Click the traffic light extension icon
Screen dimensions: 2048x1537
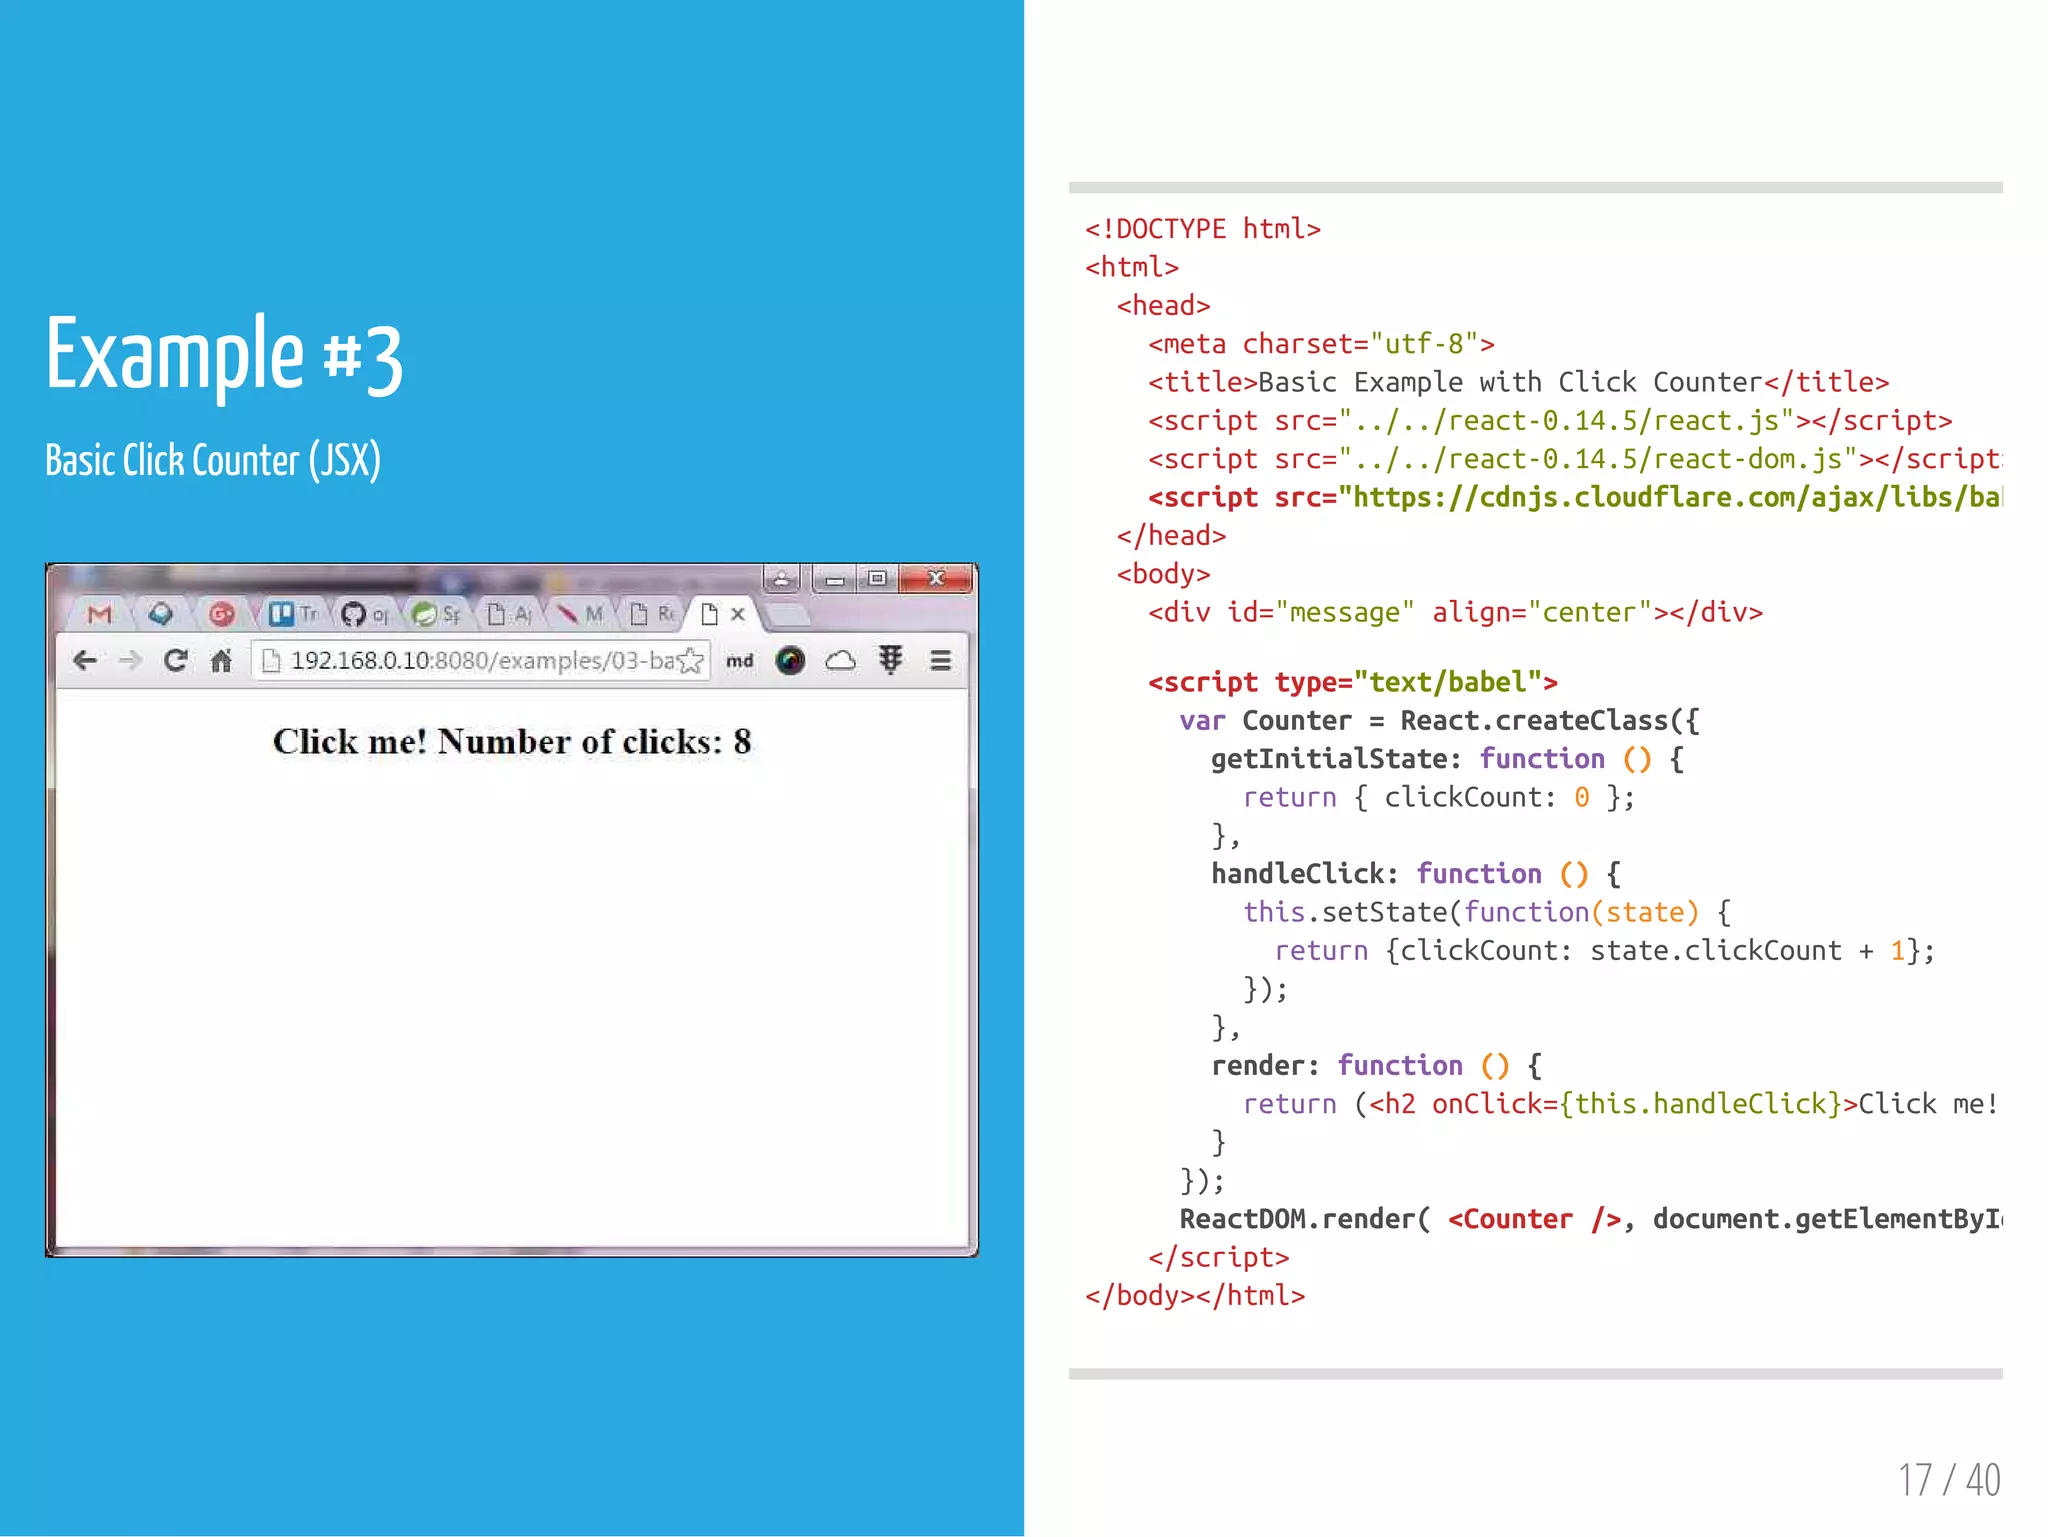890,660
